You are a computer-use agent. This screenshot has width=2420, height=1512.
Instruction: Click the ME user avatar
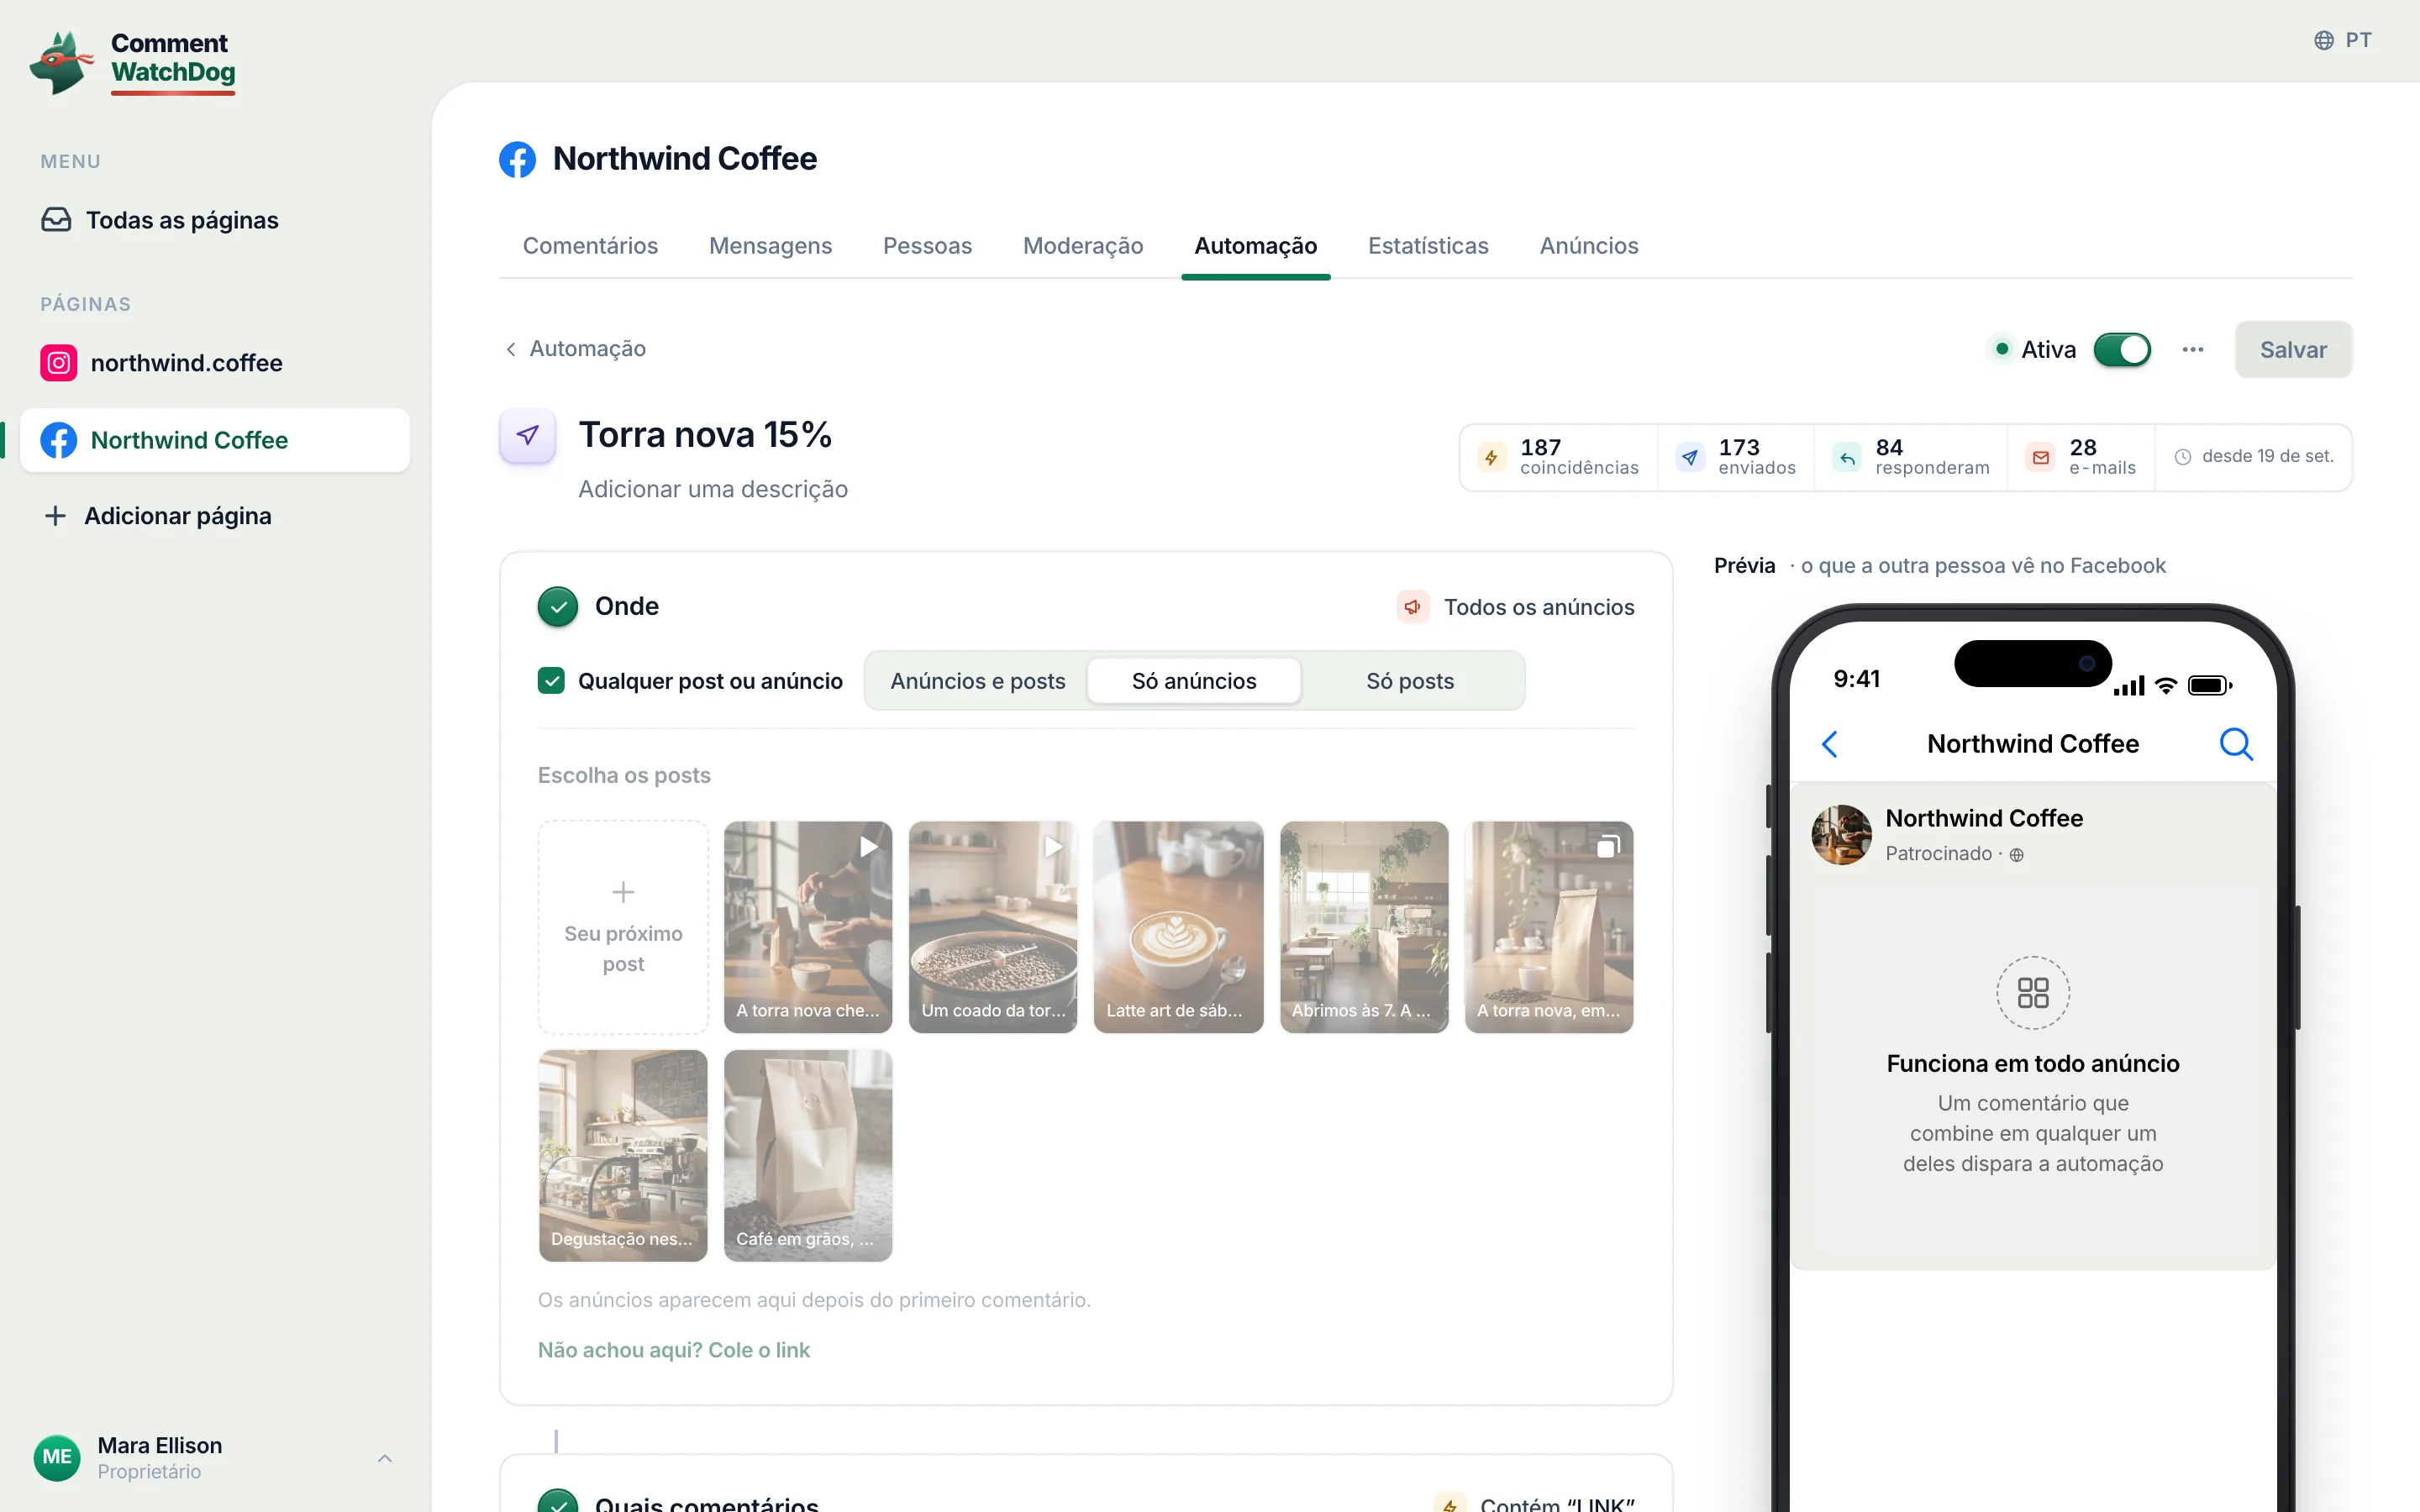pos(57,1457)
